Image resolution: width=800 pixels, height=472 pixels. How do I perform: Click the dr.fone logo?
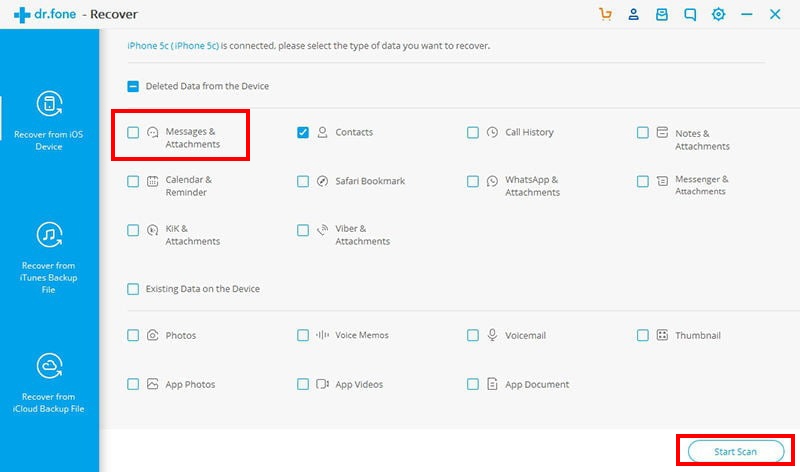pyautogui.click(x=45, y=14)
